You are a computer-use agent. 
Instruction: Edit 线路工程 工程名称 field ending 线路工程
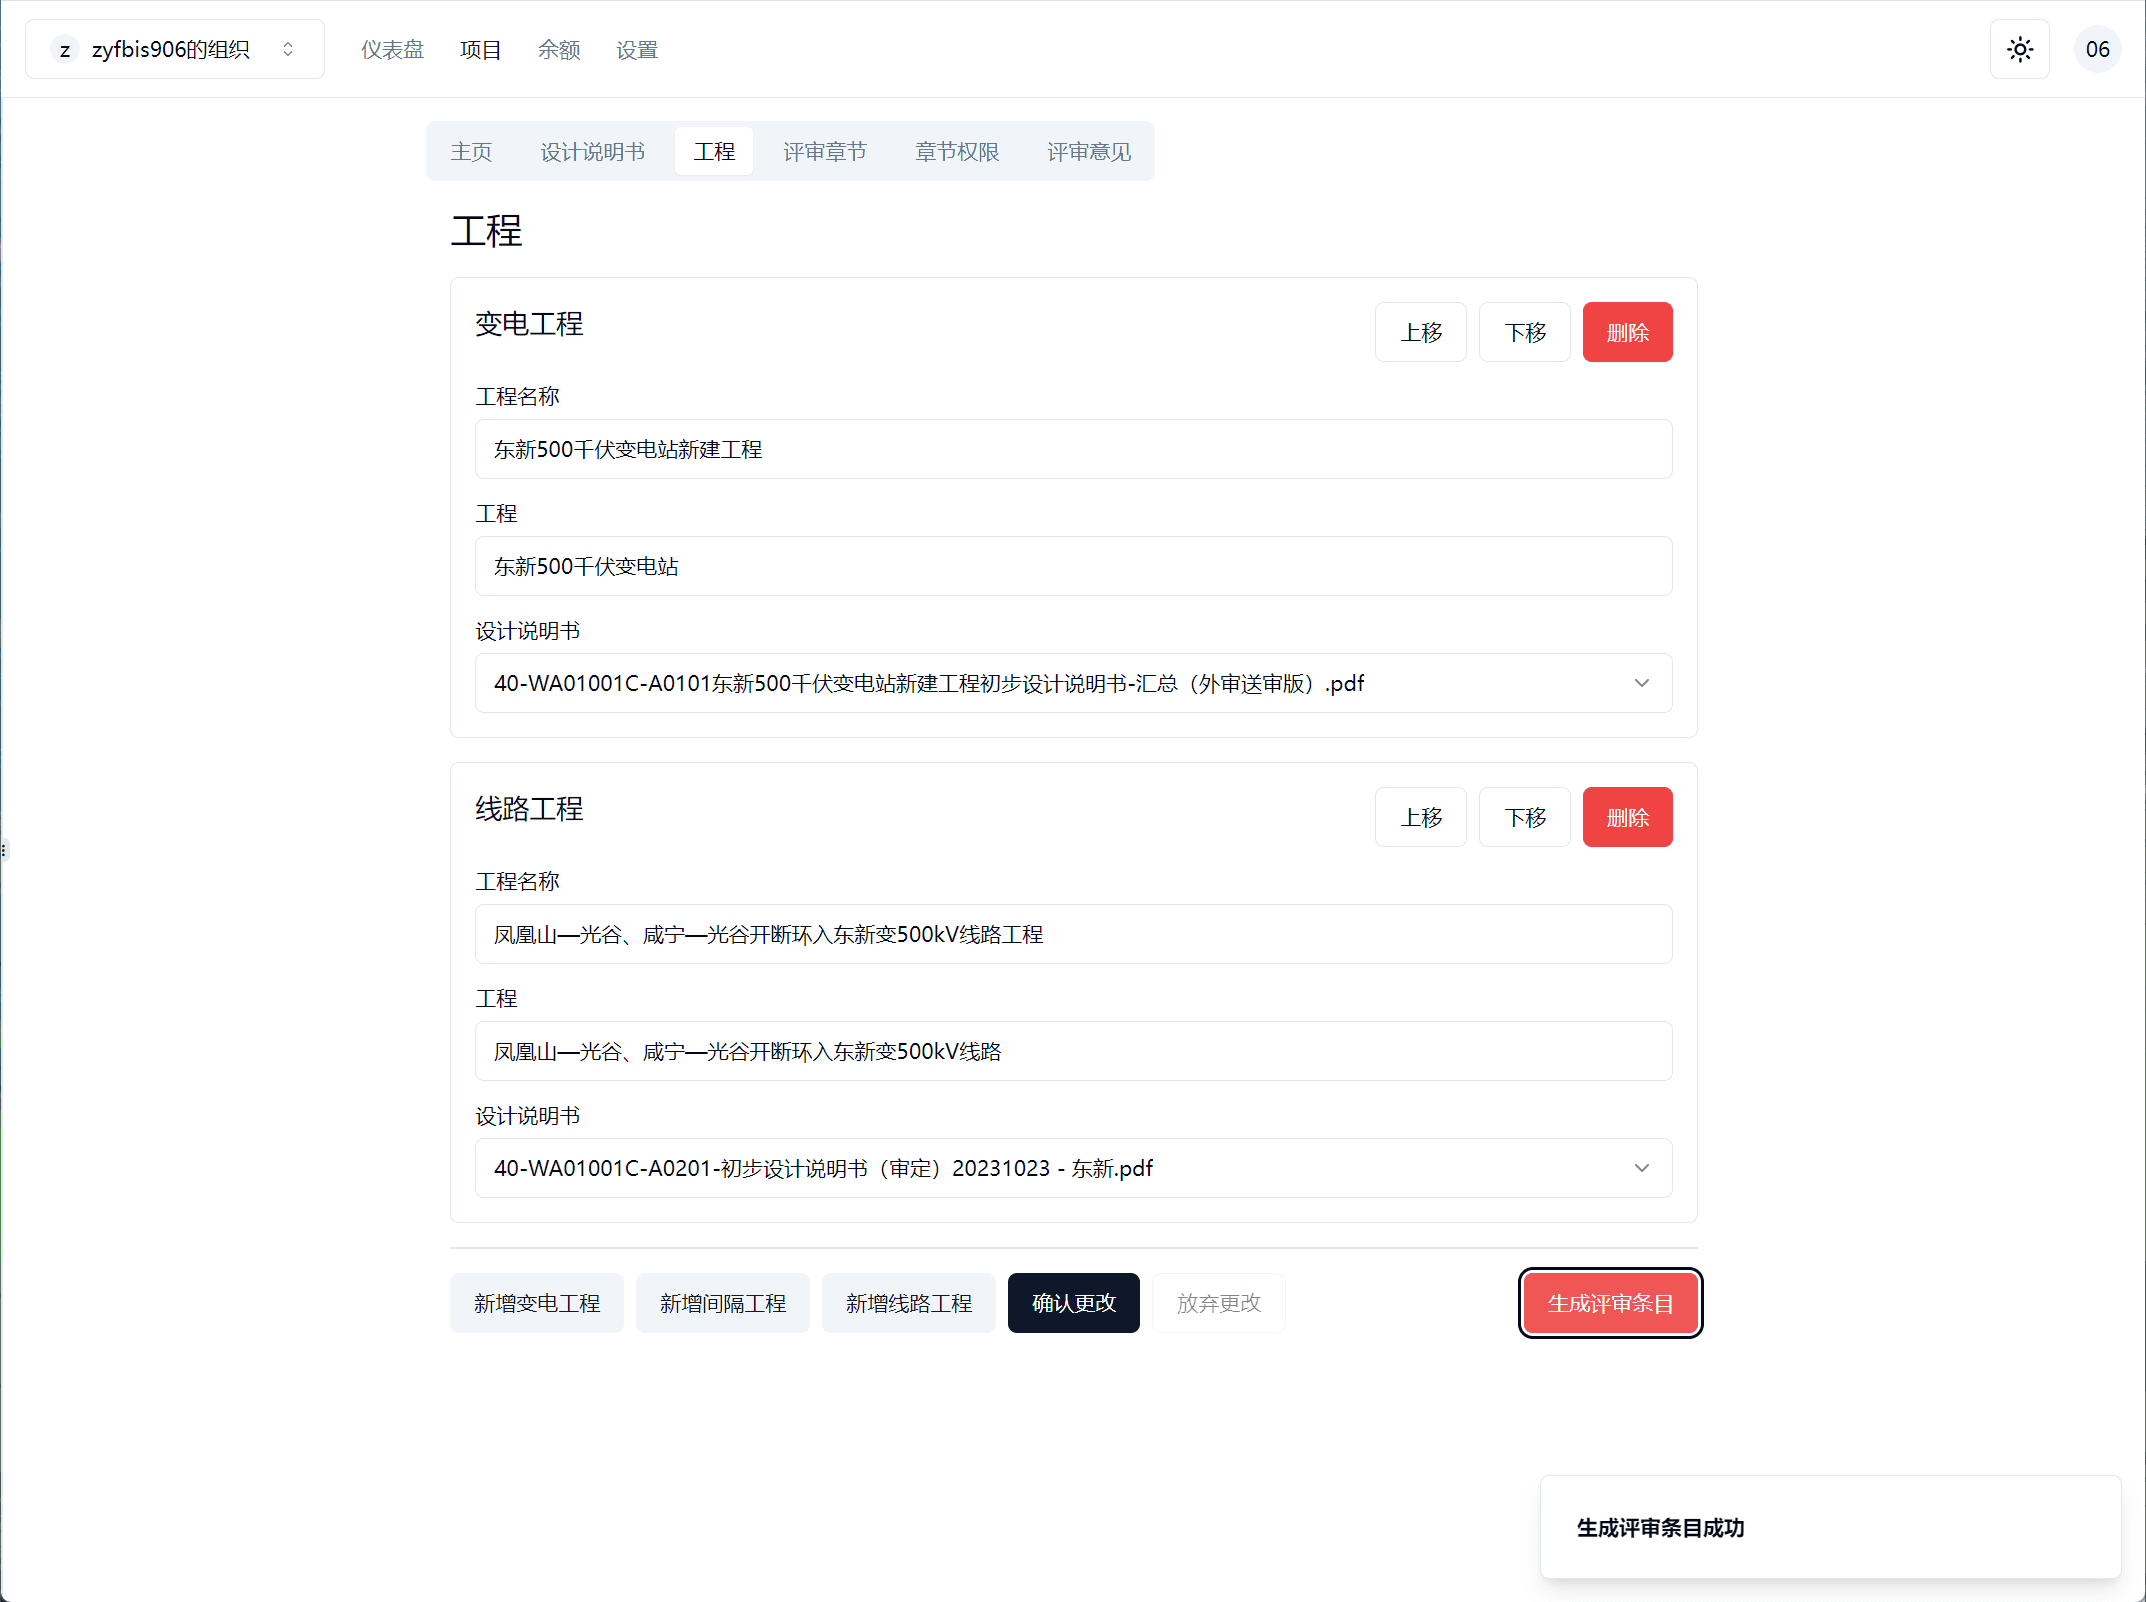pyautogui.click(x=1074, y=934)
